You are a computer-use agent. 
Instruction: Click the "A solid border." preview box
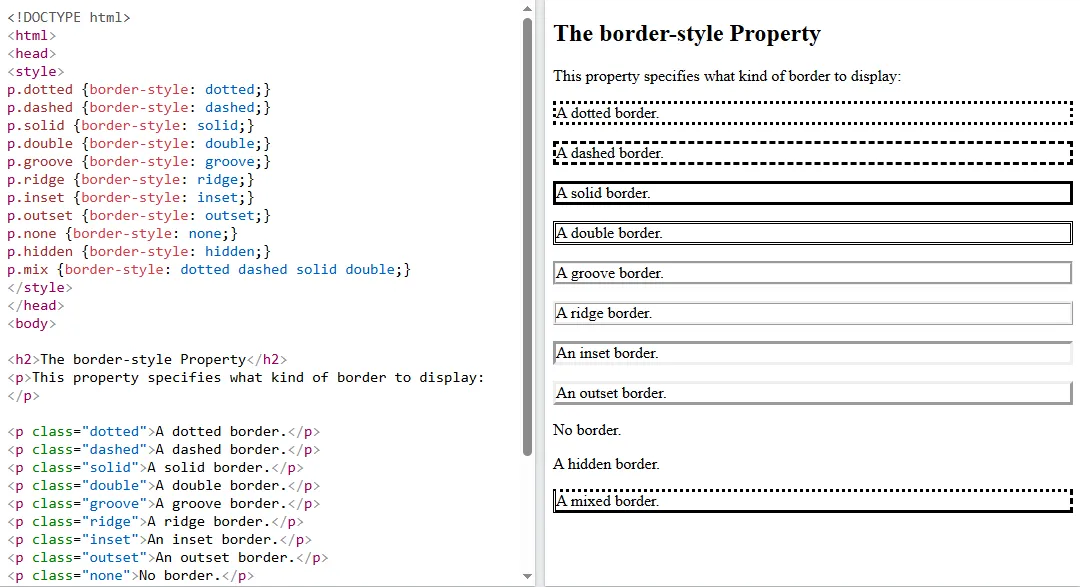(x=812, y=192)
